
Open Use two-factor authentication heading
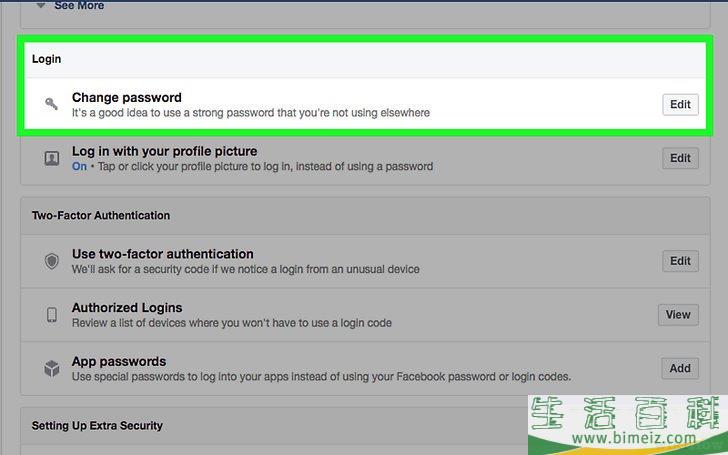click(x=162, y=254)
